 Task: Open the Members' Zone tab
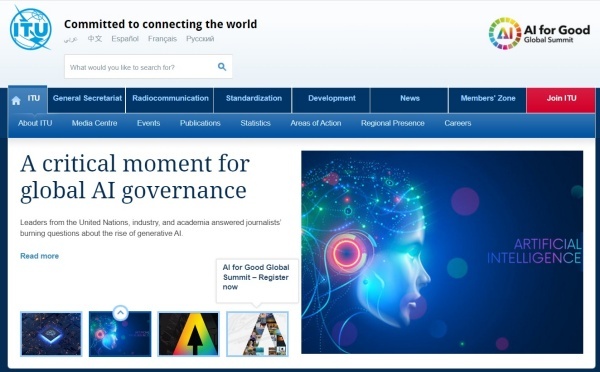point(488,98)
